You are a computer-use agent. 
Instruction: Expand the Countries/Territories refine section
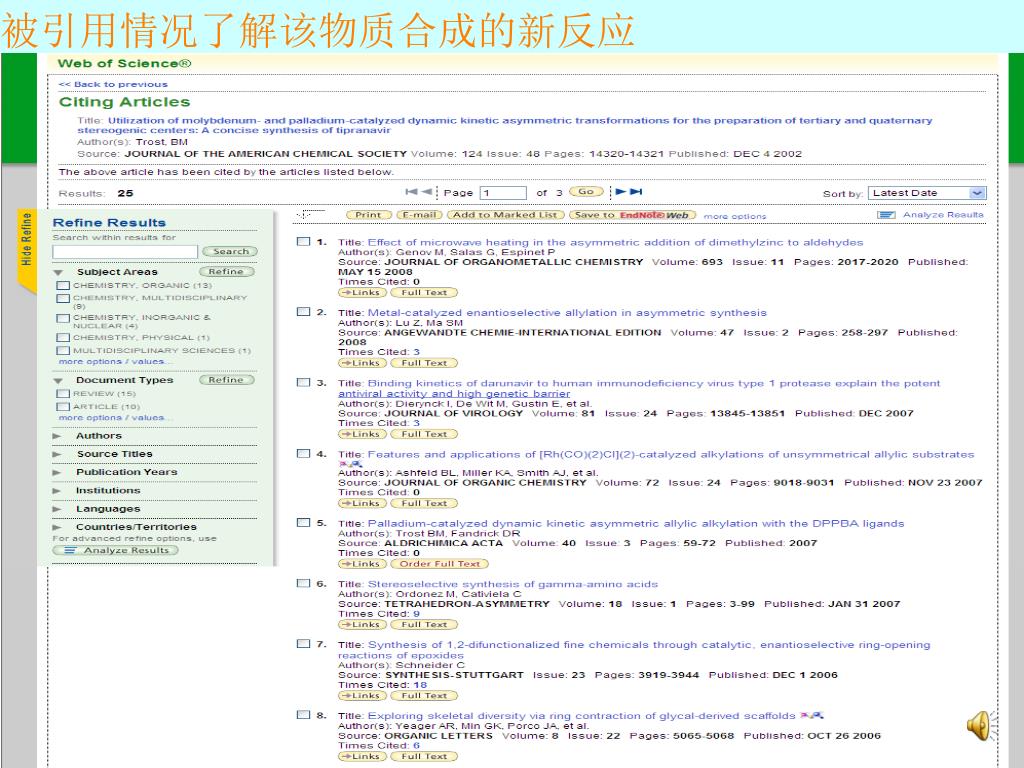[x=57, y=527]
